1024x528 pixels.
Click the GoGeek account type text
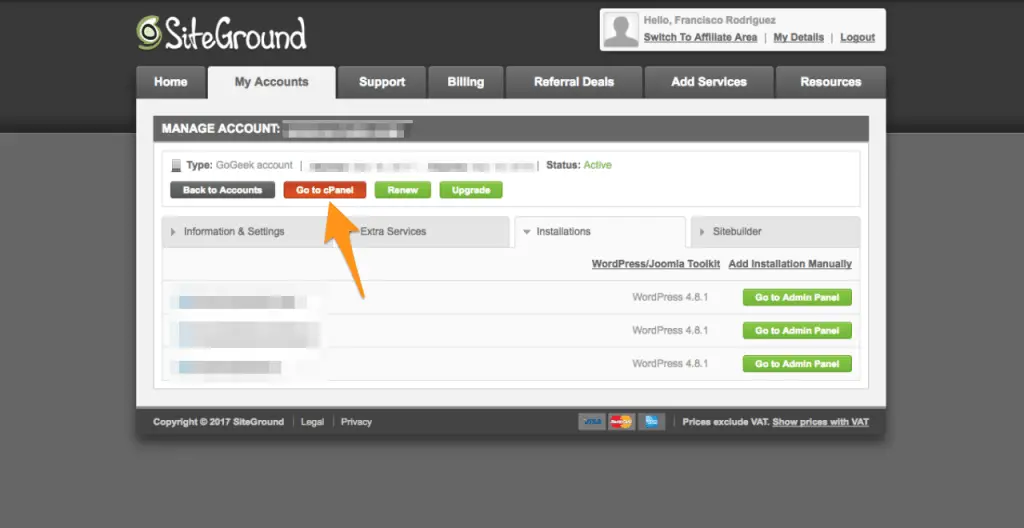tap(254, 165)
